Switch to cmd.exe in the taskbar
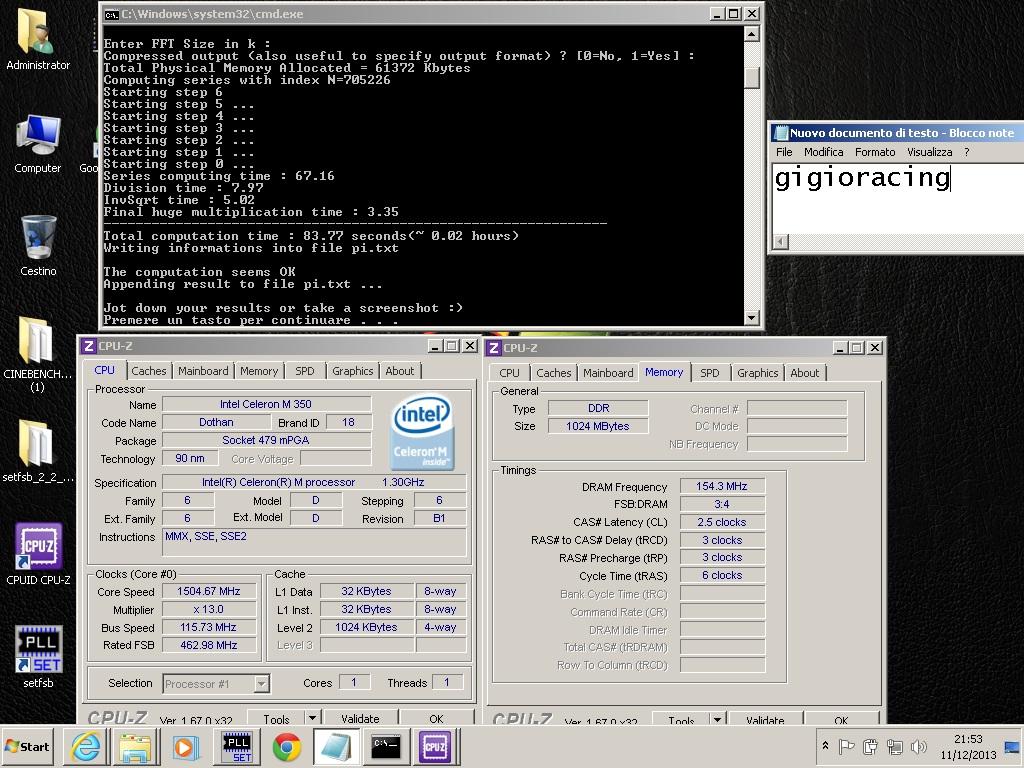The height and width of the screenshot is (768, 1024). point(386,746)
